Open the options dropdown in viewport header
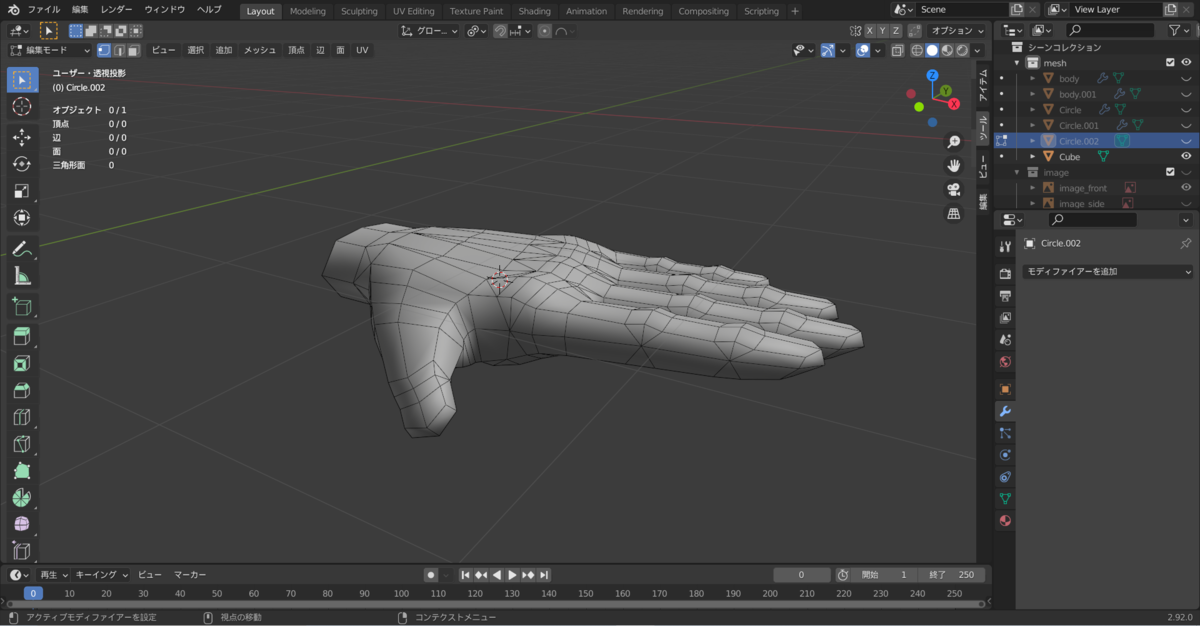This screenshot has width=1200, height=626. (x=957, y=31)
